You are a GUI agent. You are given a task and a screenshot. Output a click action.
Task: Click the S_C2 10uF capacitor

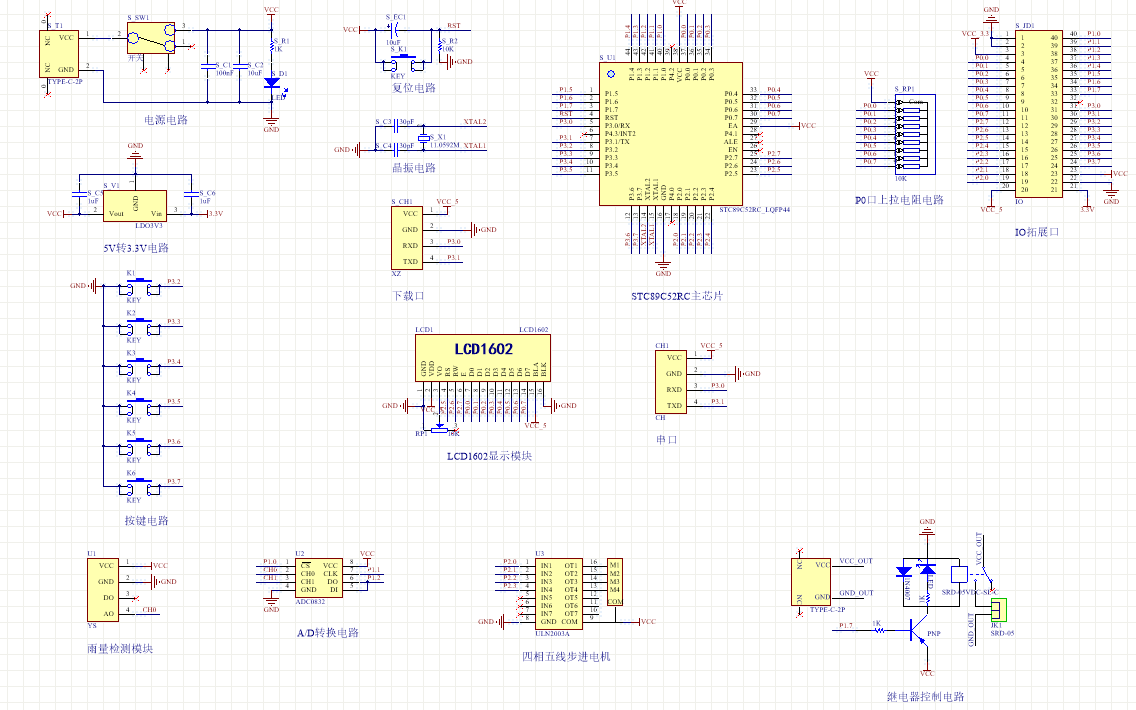240,67
